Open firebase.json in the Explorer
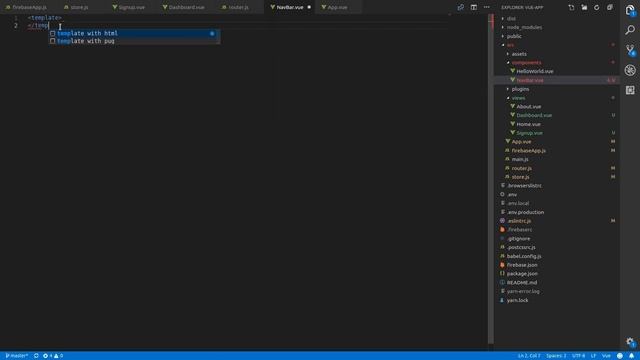This screenshot has width=640, height=360. [522, 265]
